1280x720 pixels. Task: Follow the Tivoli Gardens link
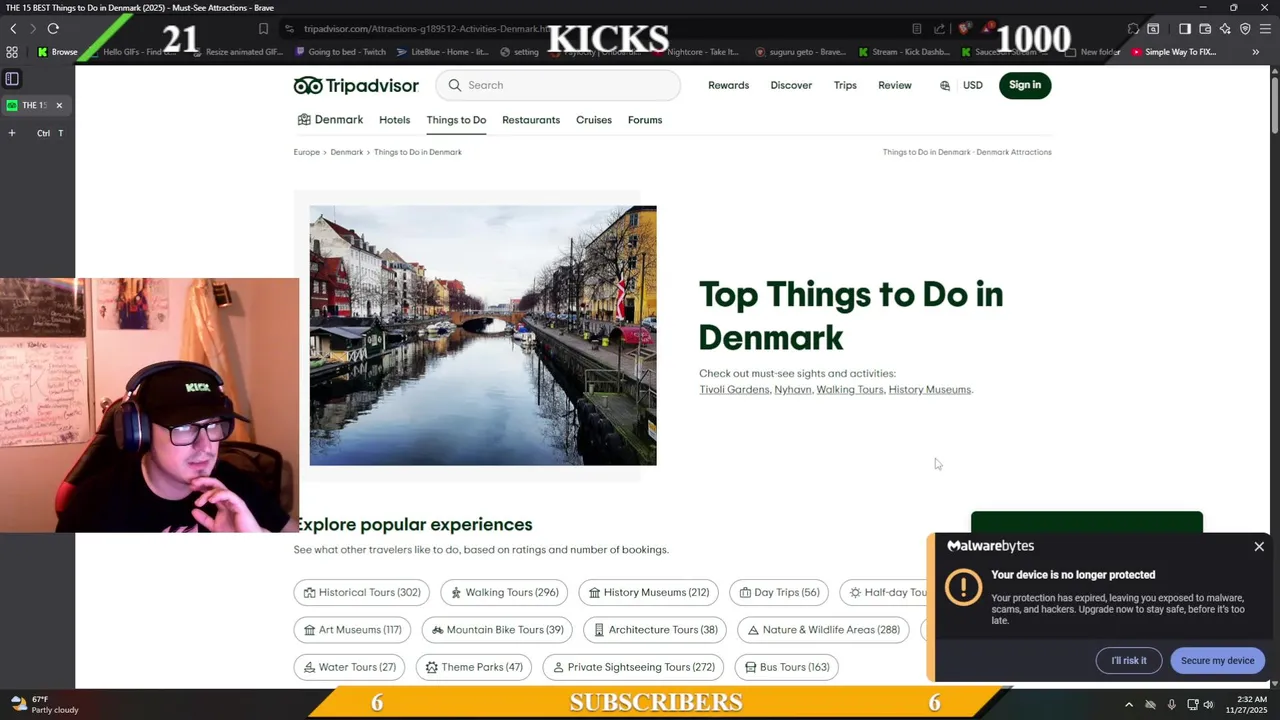734,390
